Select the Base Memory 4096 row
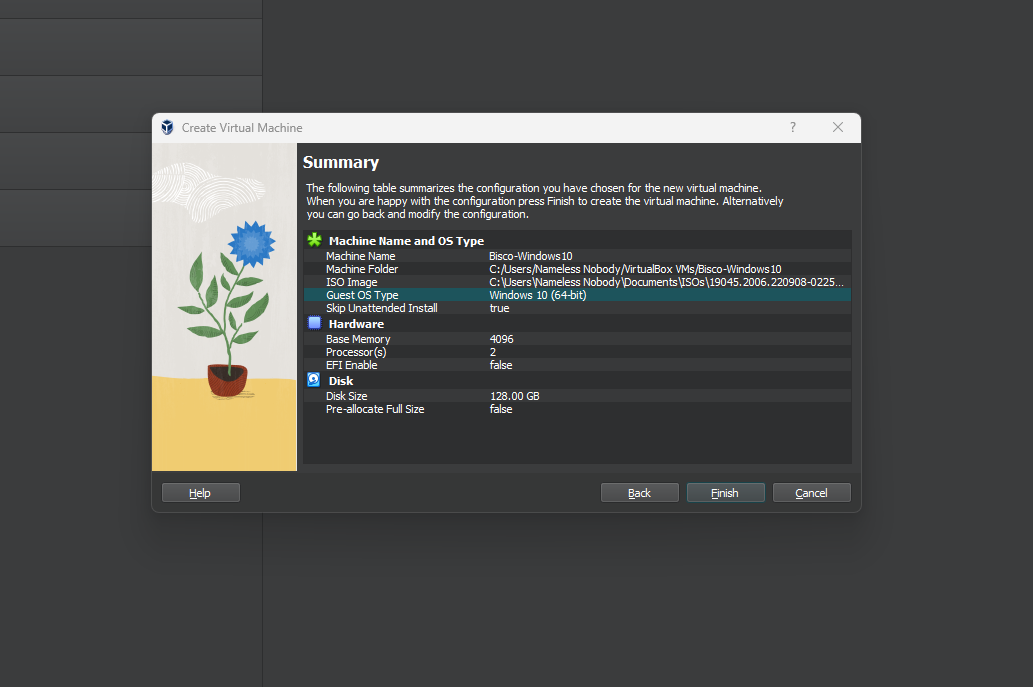1033x687 pixels. pos(576,339)
